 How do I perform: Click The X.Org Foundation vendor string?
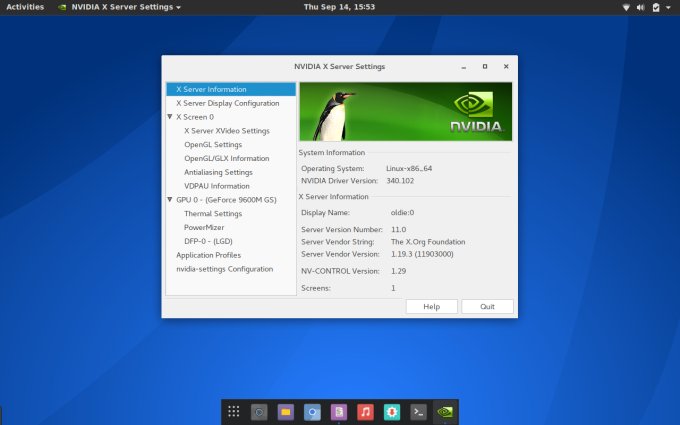pyautogui.click(x=428, y=242)
